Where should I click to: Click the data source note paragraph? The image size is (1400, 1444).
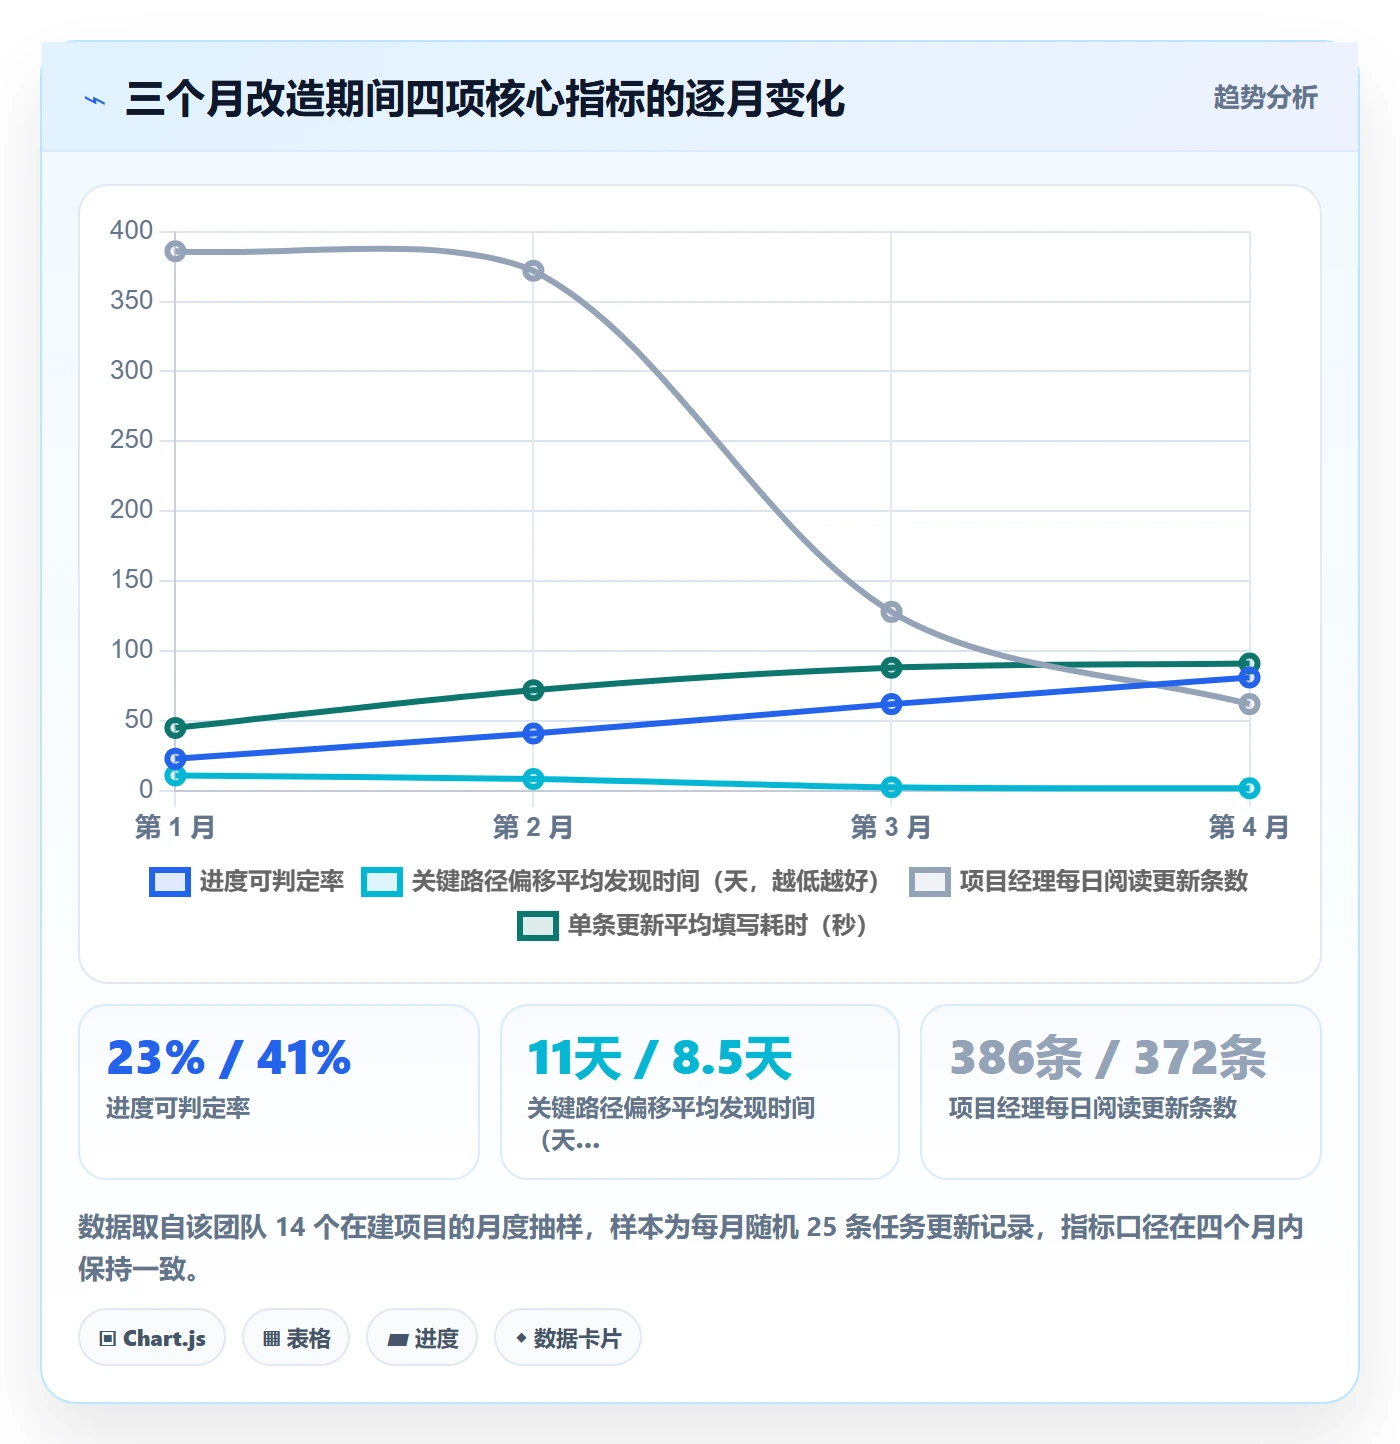coord(691,1248)
